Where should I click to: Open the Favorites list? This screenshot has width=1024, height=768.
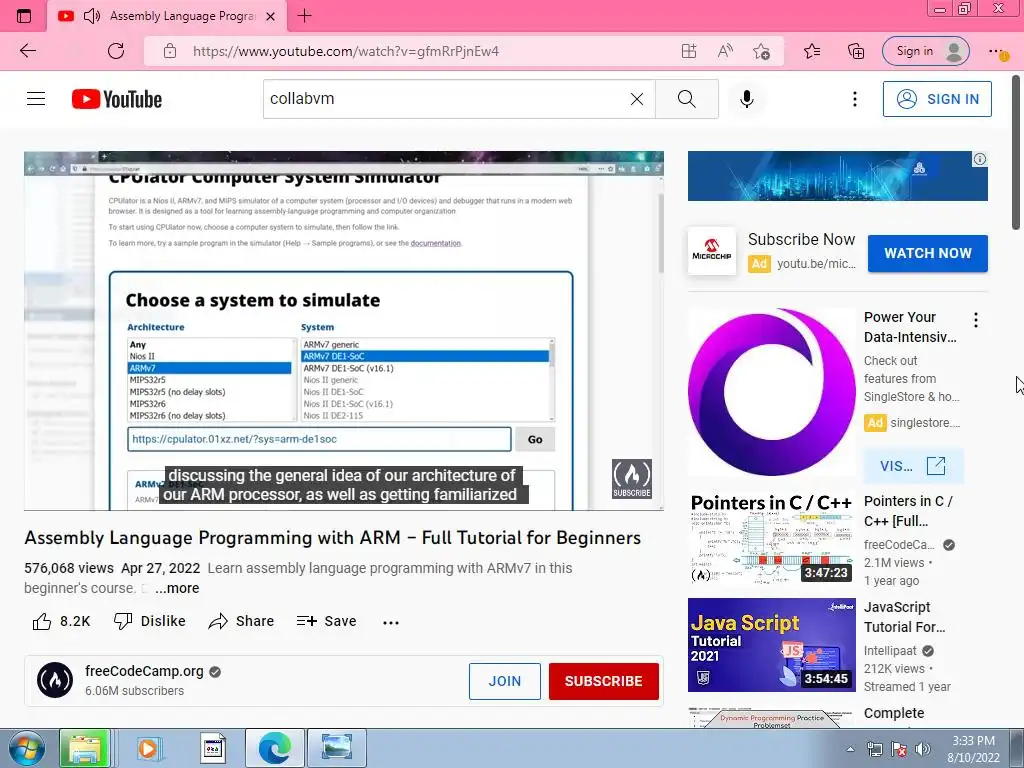tap(812, 51)
